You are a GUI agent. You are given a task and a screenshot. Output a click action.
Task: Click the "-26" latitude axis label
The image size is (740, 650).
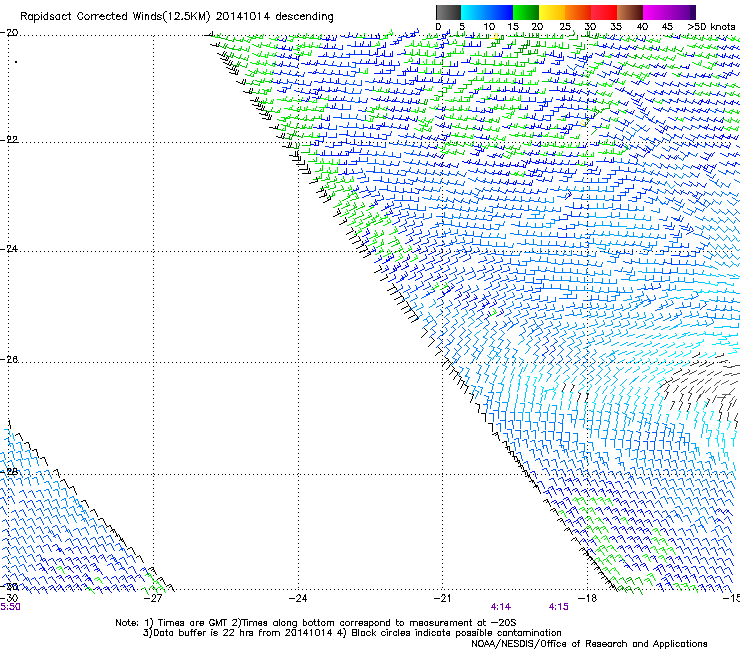9,360
